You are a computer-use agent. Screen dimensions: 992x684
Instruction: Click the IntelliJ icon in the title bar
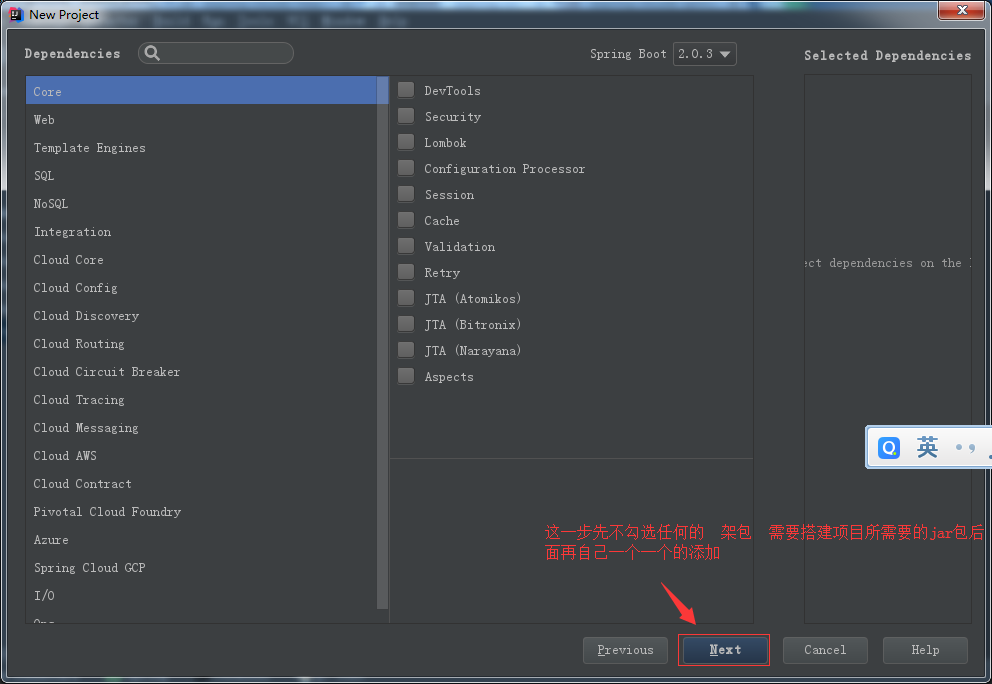tap(16, 14)
